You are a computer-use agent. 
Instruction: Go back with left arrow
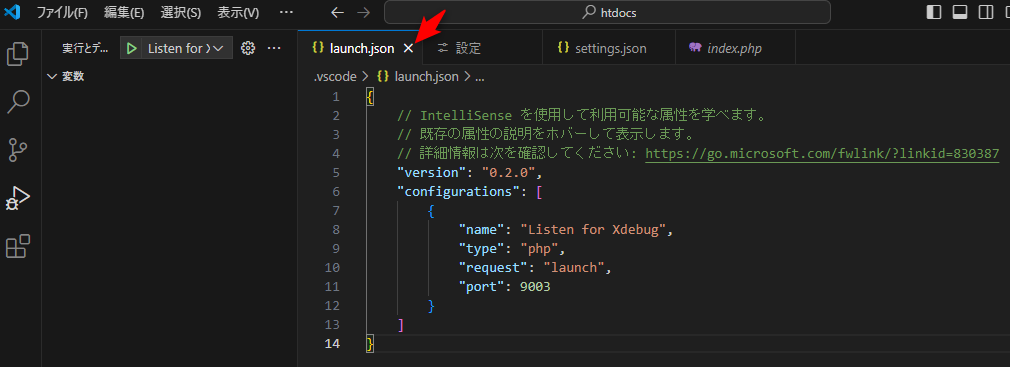click(x=336, y=12)
